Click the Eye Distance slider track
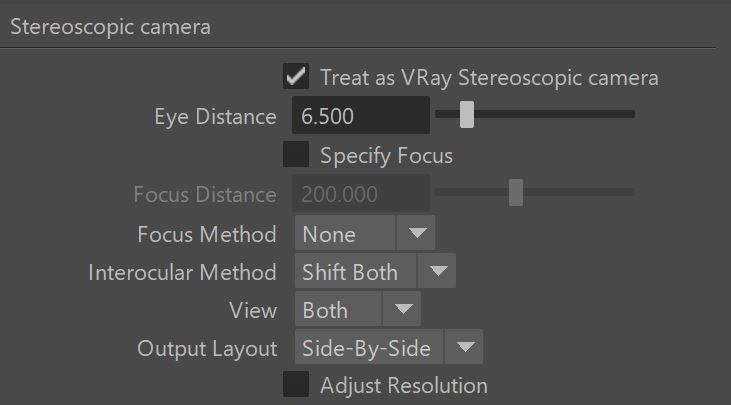 pos(535,114)
